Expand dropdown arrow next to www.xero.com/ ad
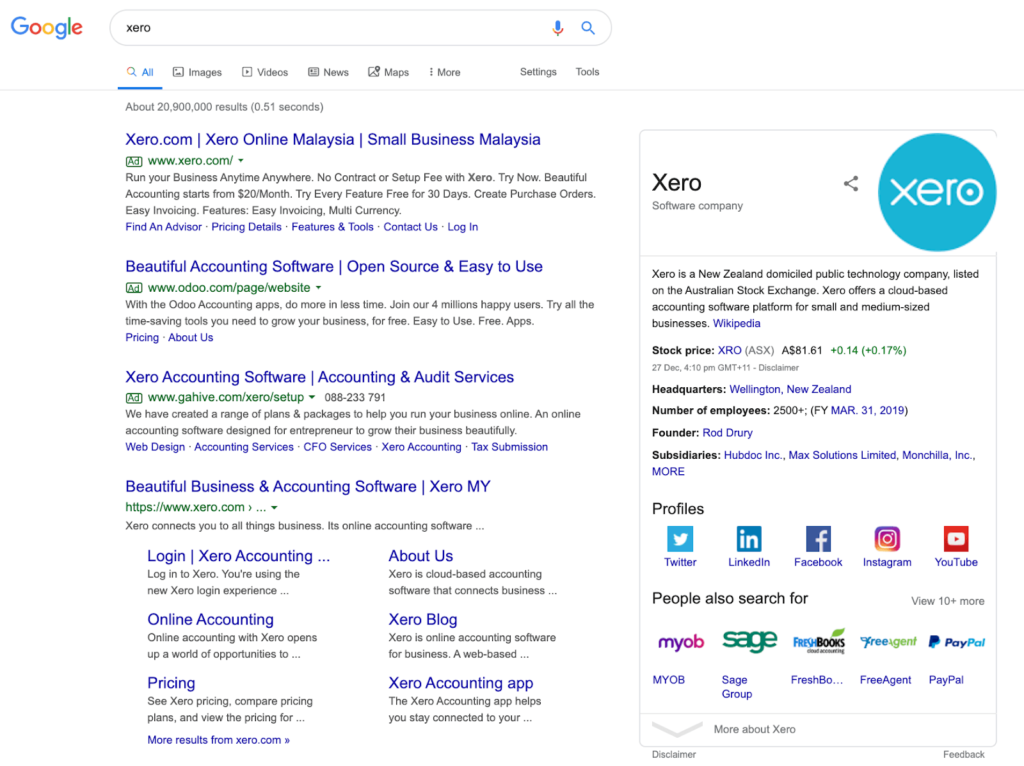The height and width of the screenshot is (766, 1024). coord(241,161)
